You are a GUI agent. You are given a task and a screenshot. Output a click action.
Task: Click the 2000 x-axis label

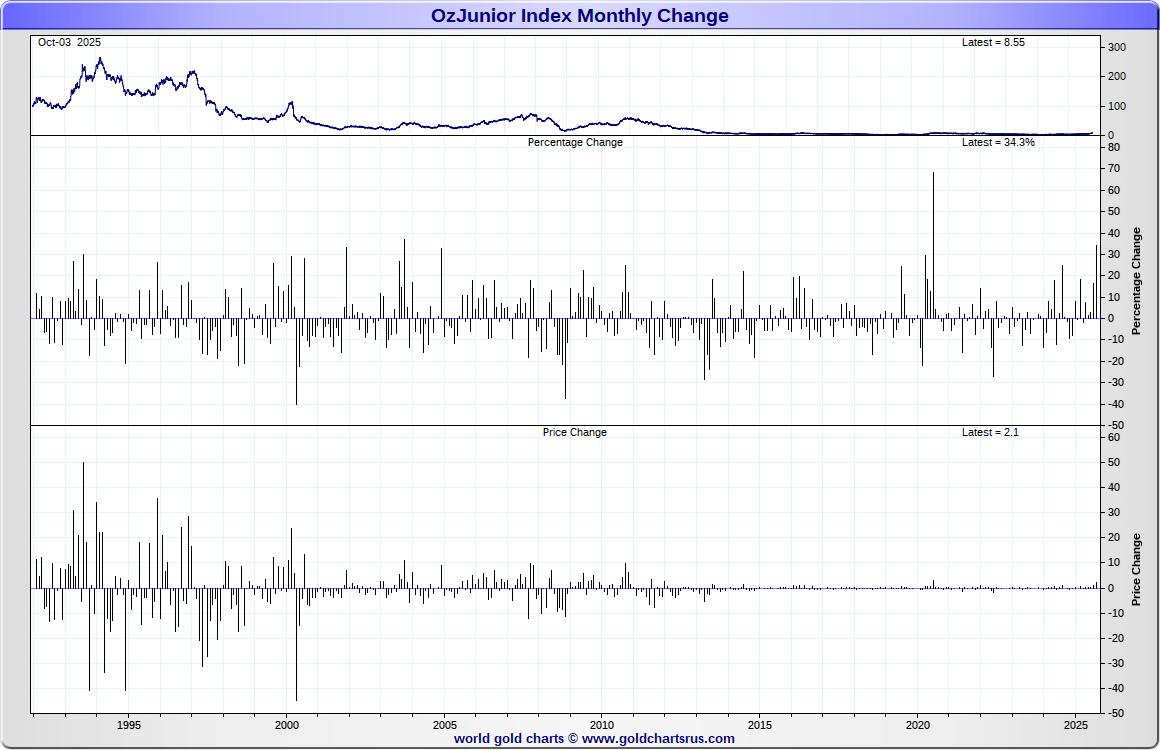pos(287,725)
